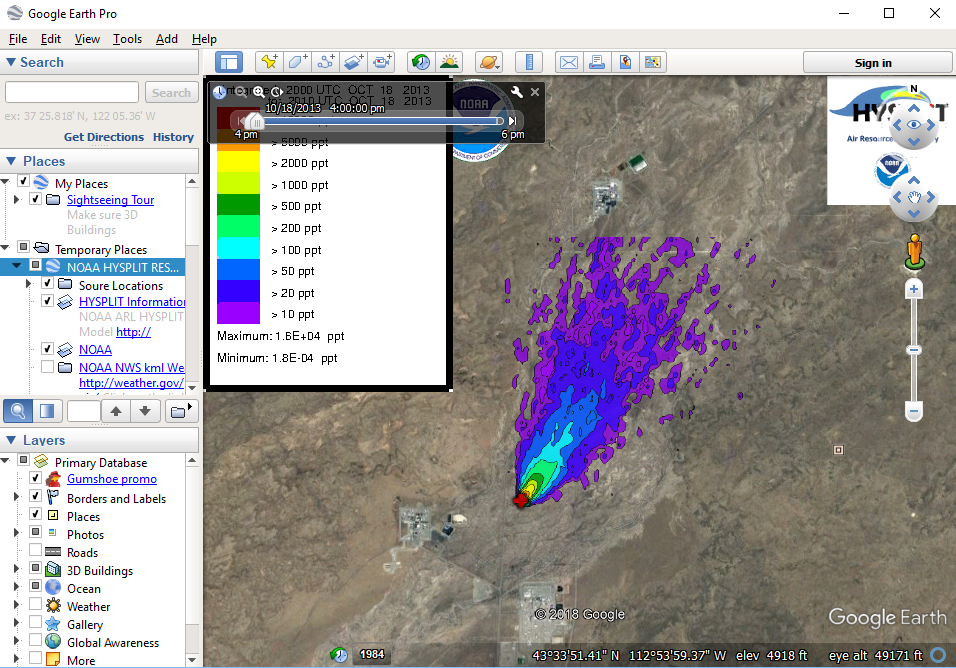Open the Add menu

coord(166,39)
